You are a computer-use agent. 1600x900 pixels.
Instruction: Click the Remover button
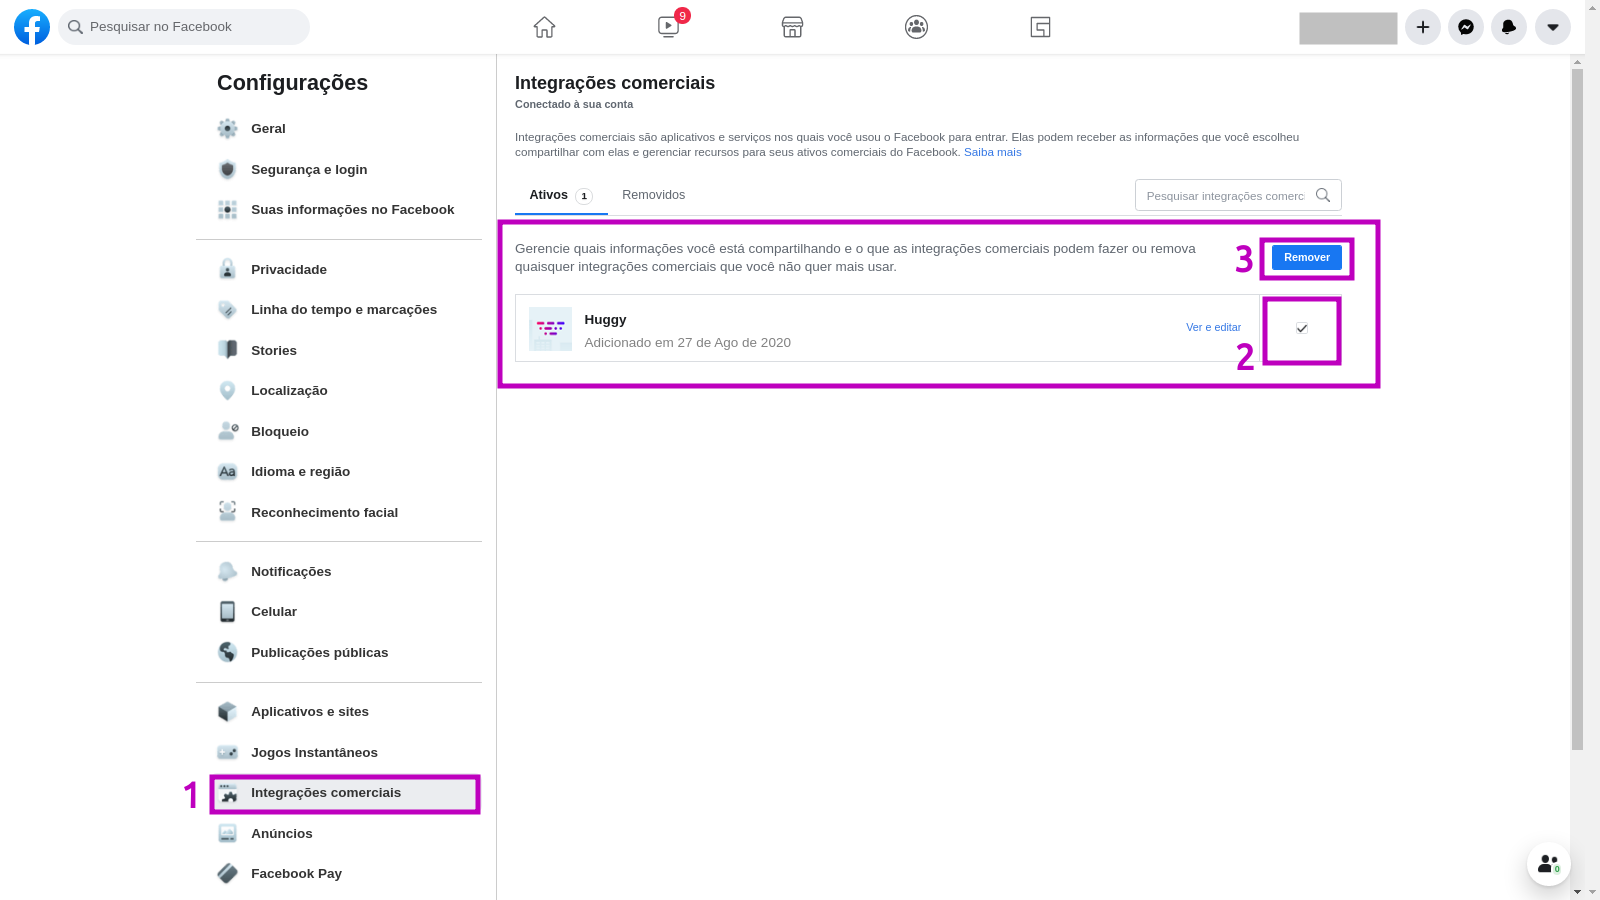click(x=1307, y=258)
